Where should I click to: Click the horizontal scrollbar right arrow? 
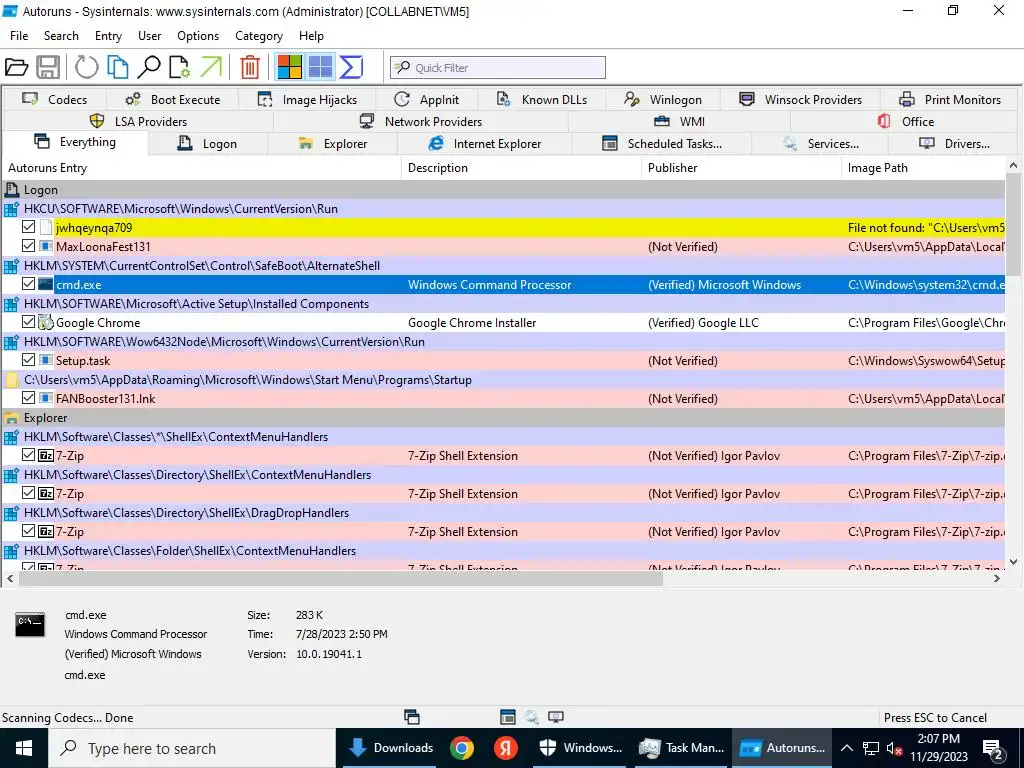click(x=997, y=579)
